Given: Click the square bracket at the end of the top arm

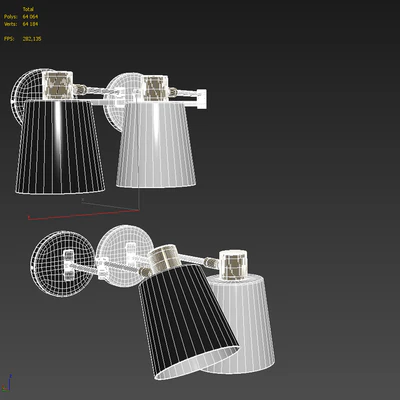Looking at the screenshot, I should (201, 99).
